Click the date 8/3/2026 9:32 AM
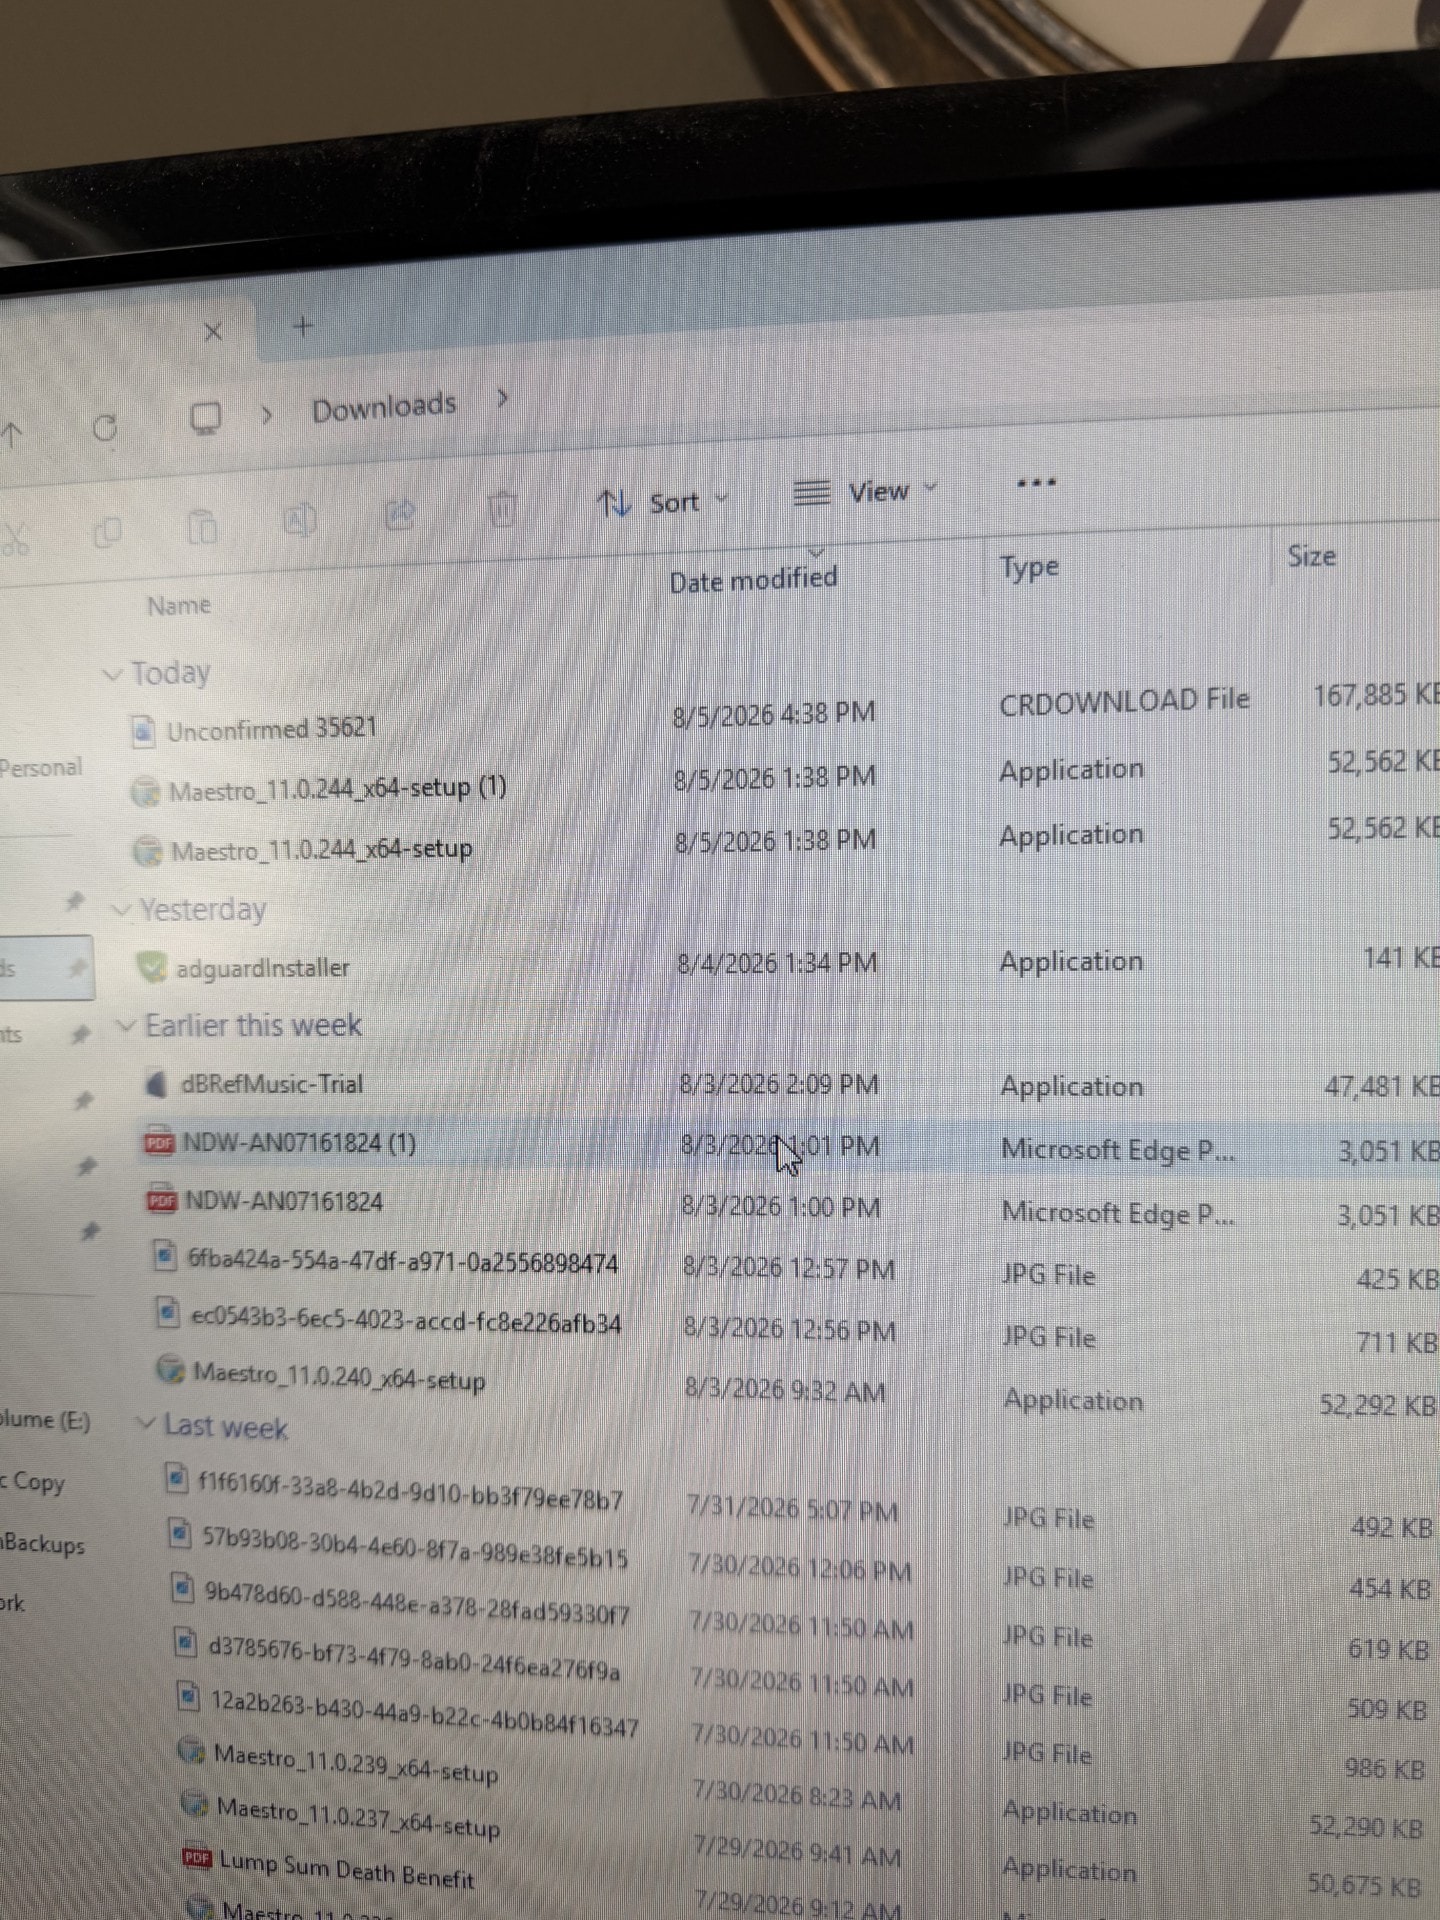The height and width of the screenshot is (1920, 1440). tap(785, 1389)
